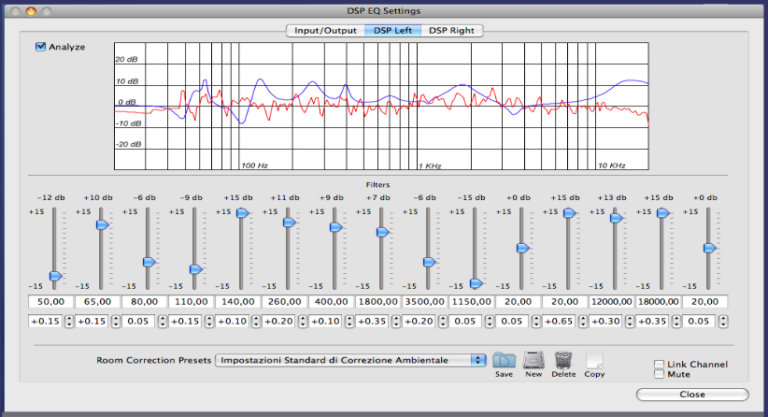The width and height of the screenshot is (768, 417).
Task: Click the Save preset folder icon
Action: tap(504, 361)
